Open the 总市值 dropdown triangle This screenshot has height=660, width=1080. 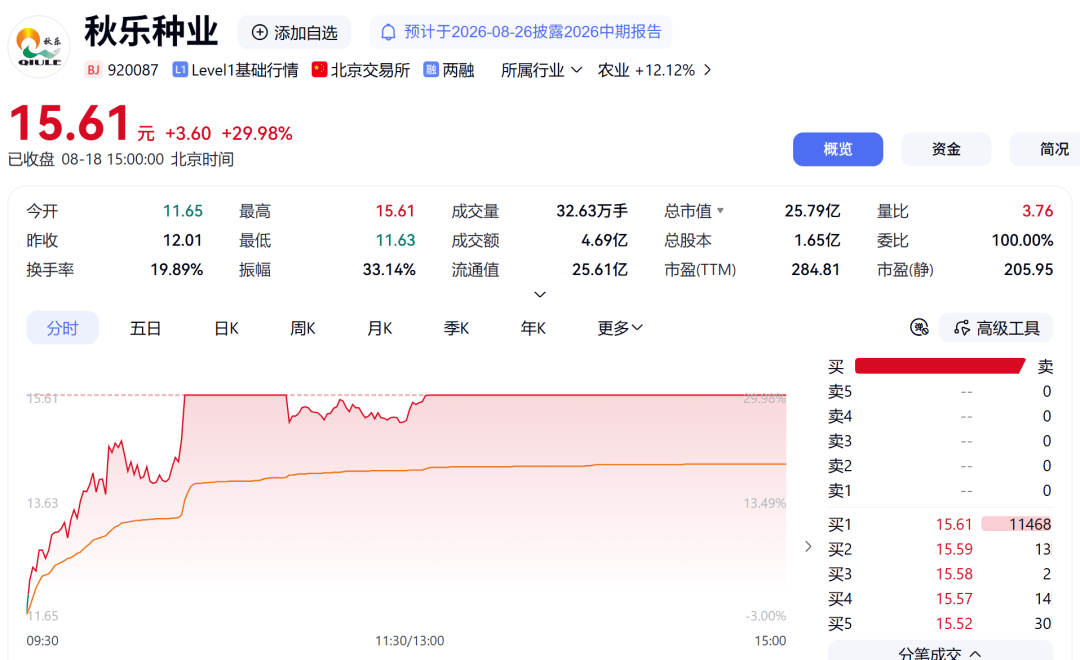(x=720, y=210)
